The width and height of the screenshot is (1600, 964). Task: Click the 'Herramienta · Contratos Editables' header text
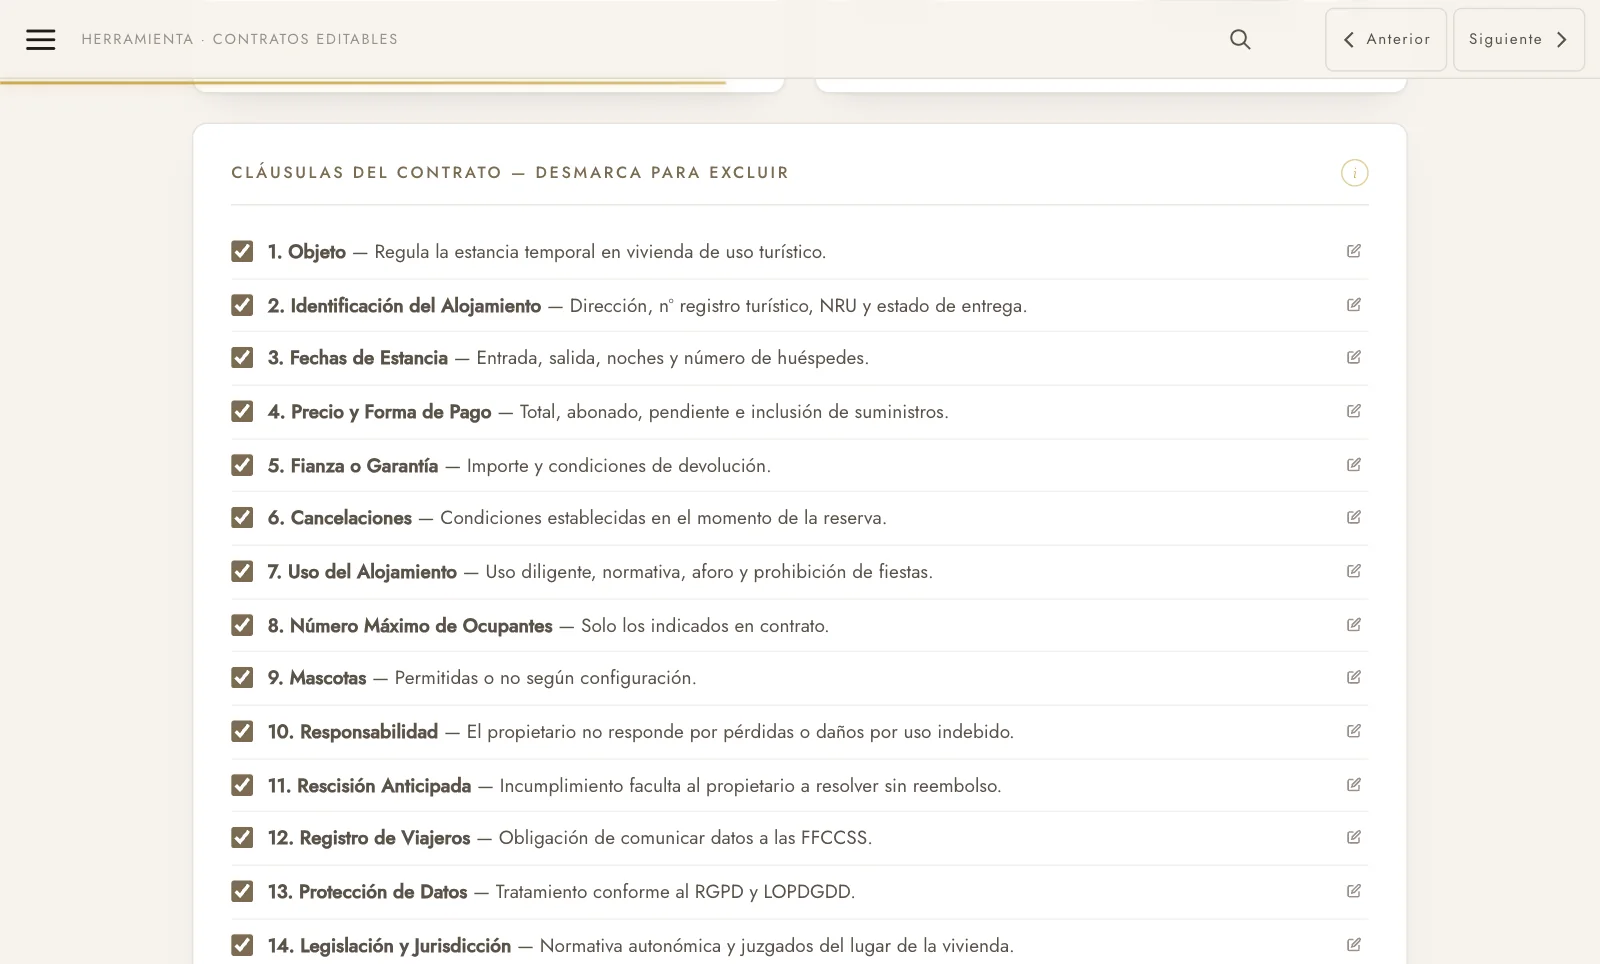click(x=240, y=39)
